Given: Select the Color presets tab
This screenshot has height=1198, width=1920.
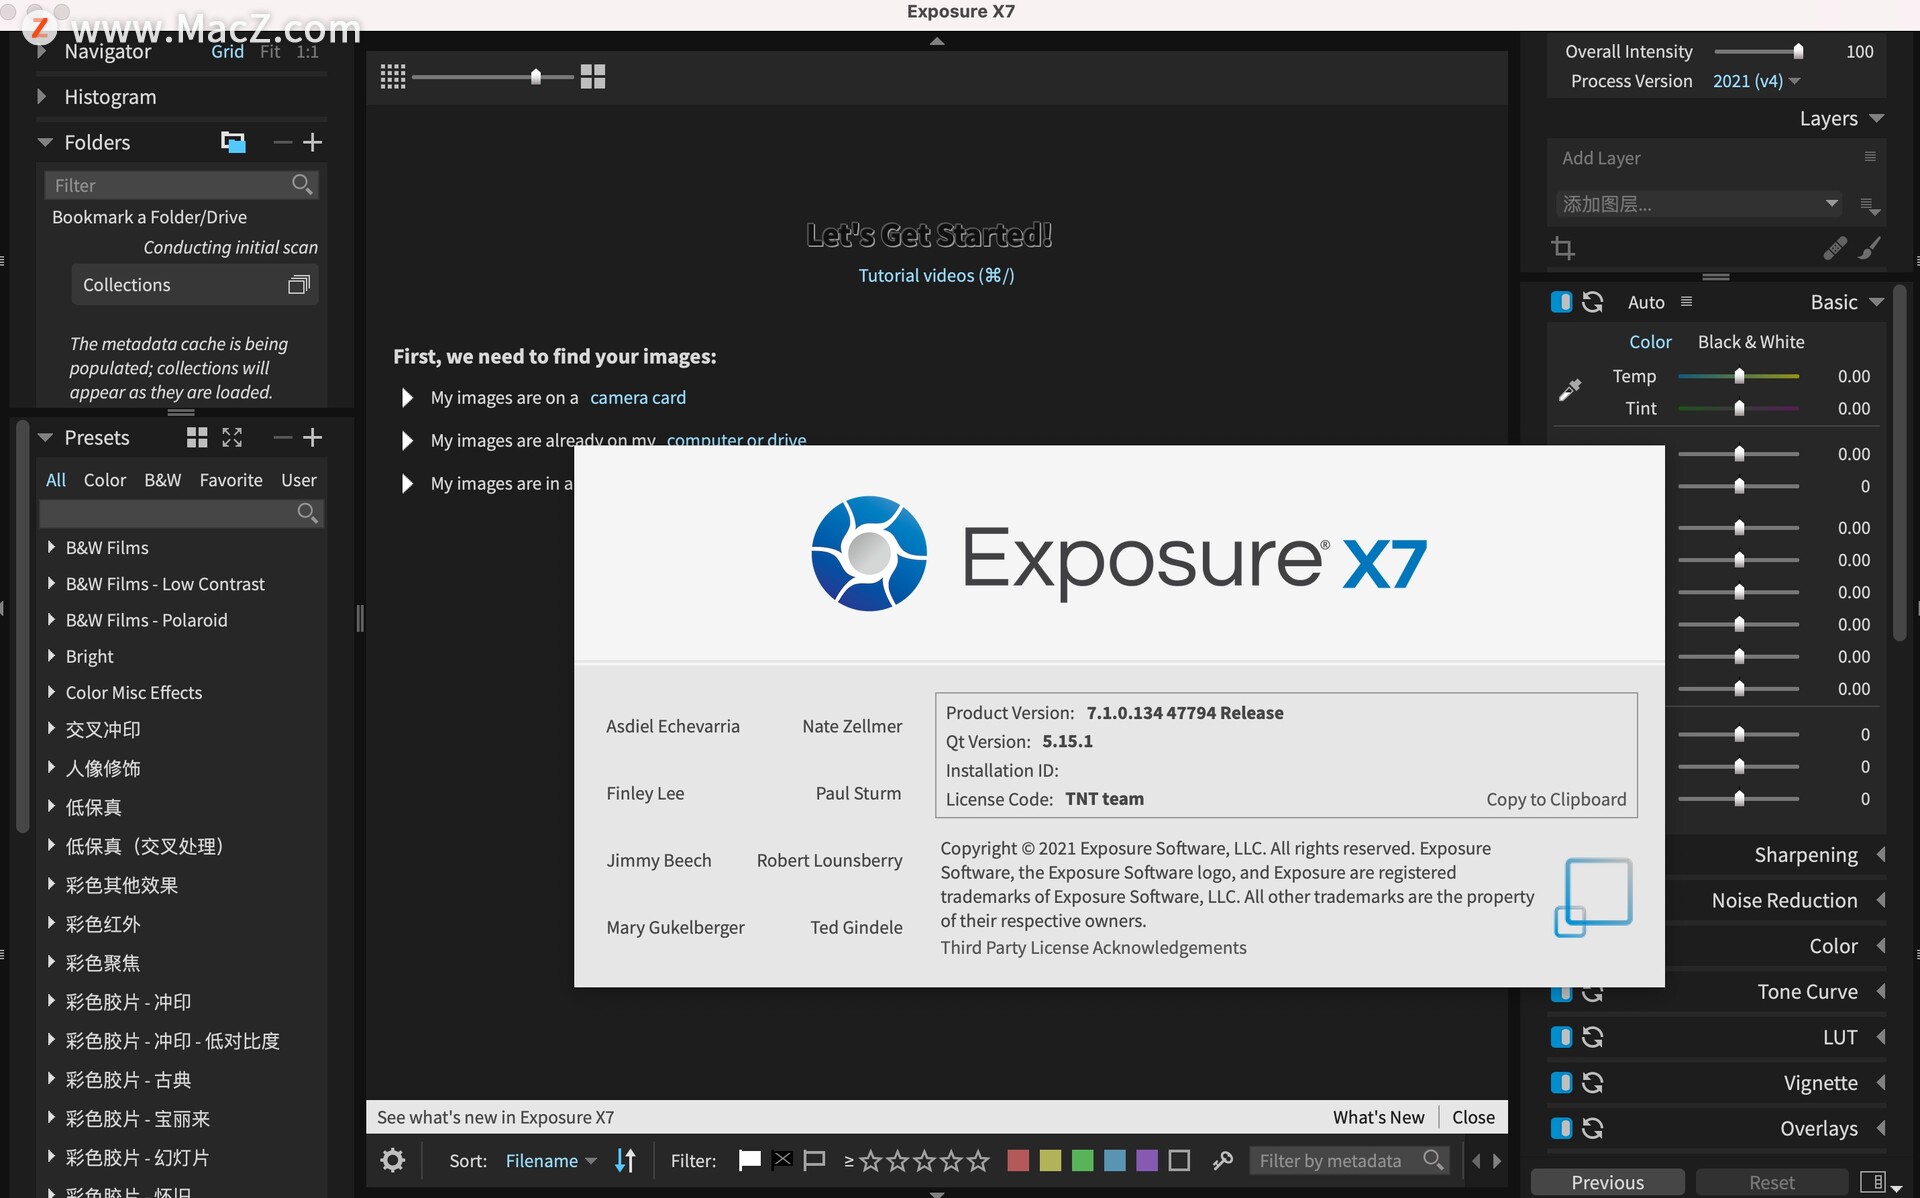Looking at the screenshot, I should 105,480.
